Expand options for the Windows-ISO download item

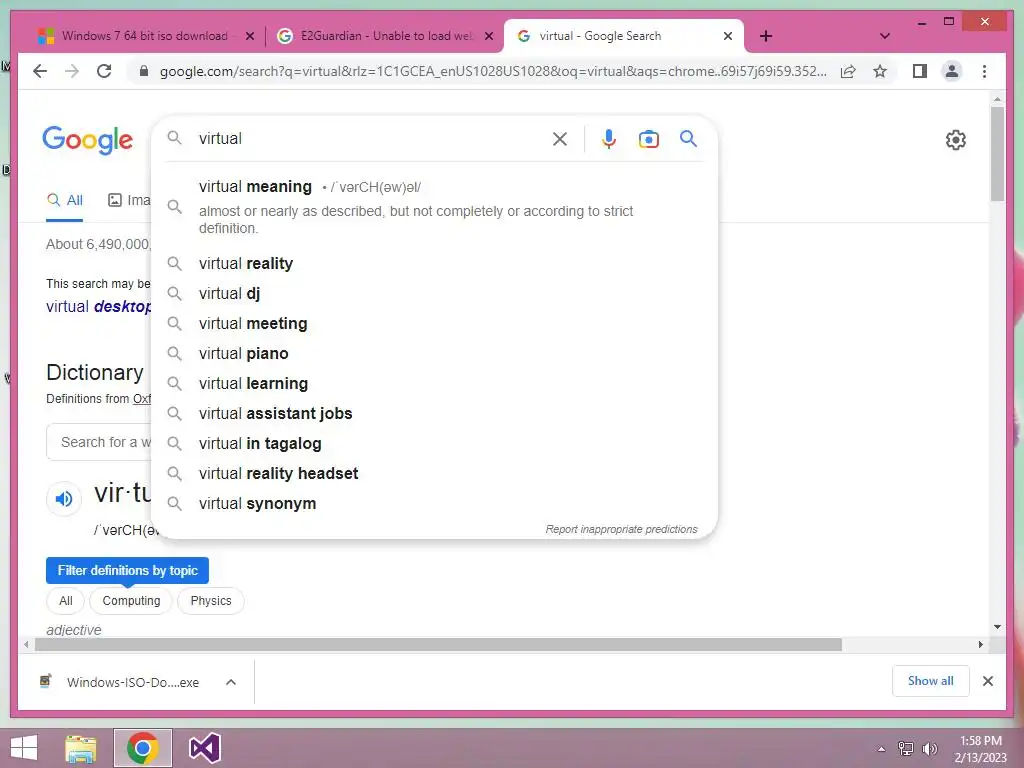(231, 682)
